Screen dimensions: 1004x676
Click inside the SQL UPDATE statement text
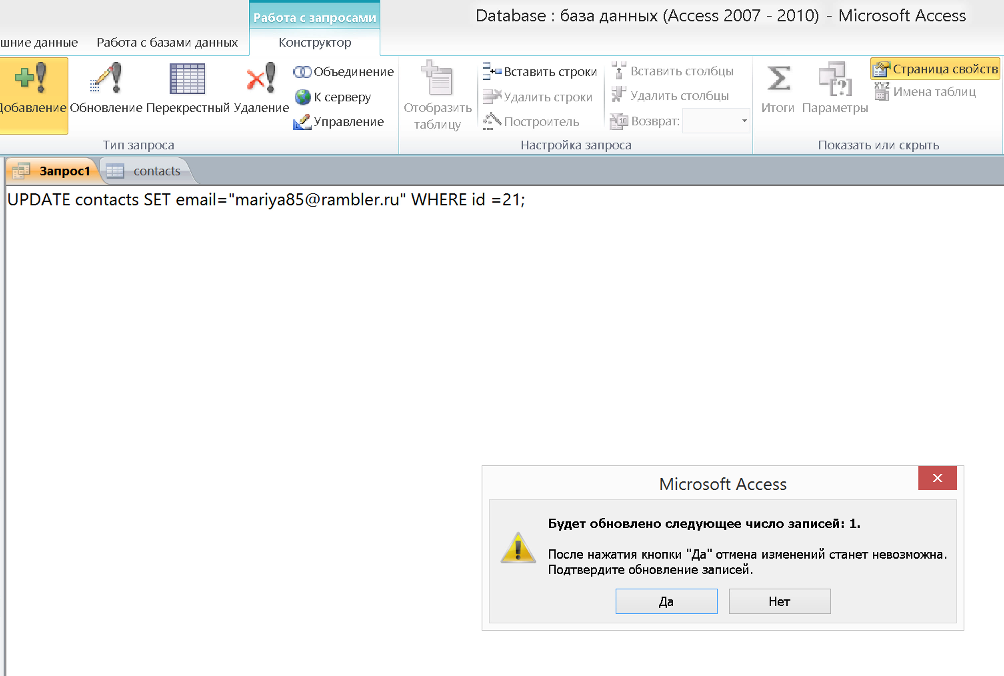click(266, 200)
